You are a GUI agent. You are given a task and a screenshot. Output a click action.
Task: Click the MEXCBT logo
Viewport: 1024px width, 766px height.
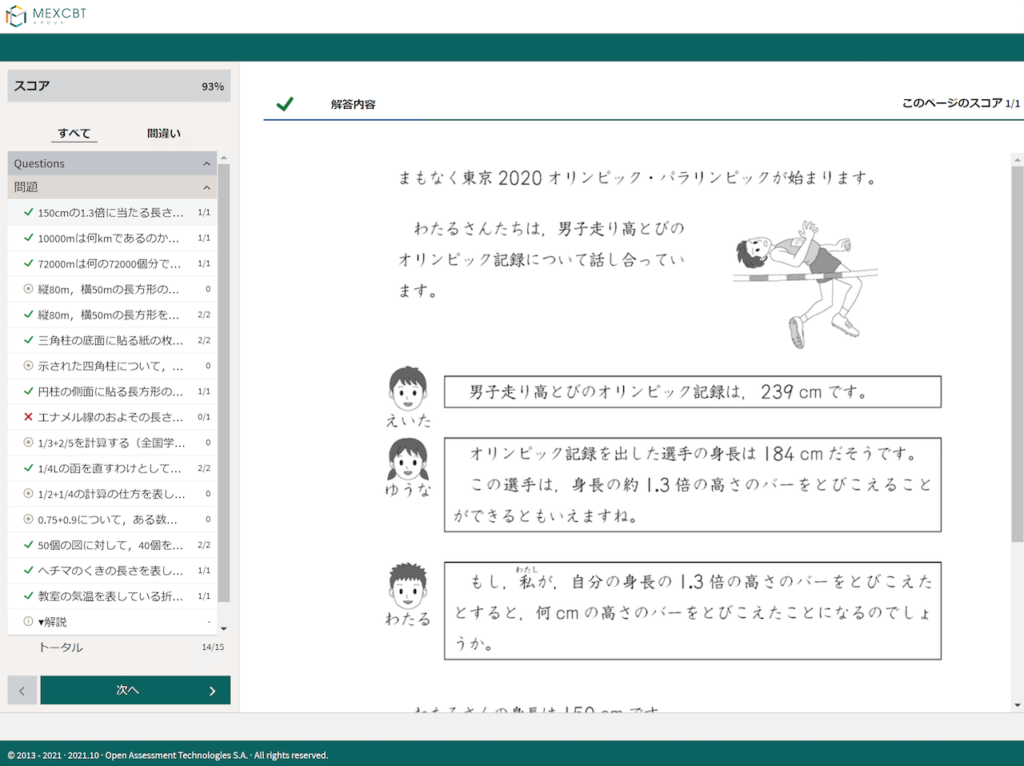[x=46, y=15]
